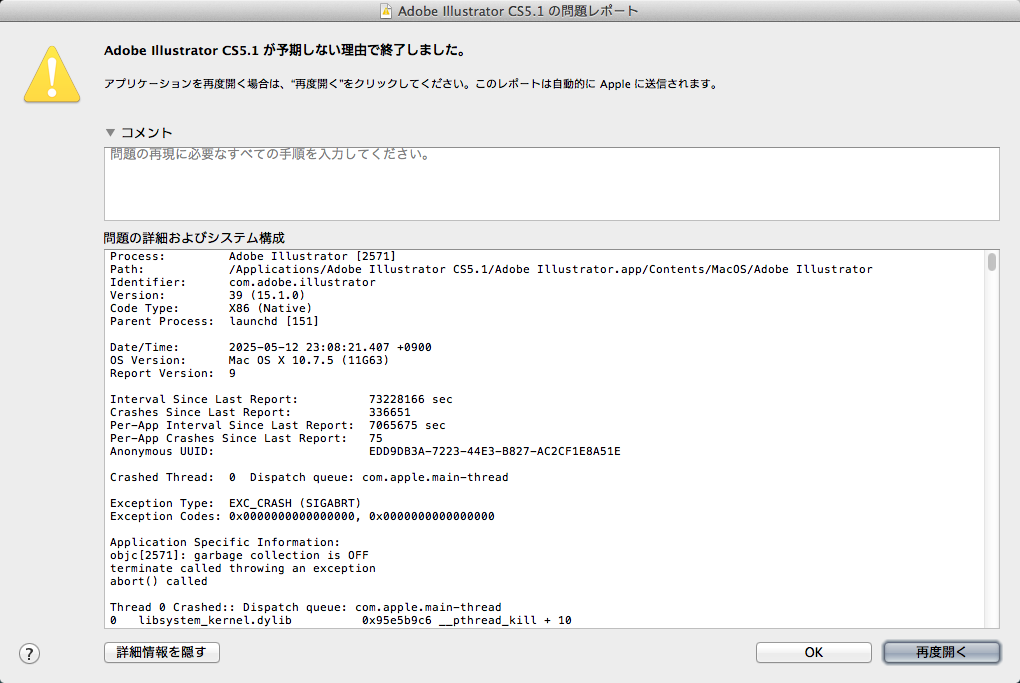
Task: Click the window title 'Adobe Illustrator CS5.1 の問題レポート'
Action: point(518,11)
